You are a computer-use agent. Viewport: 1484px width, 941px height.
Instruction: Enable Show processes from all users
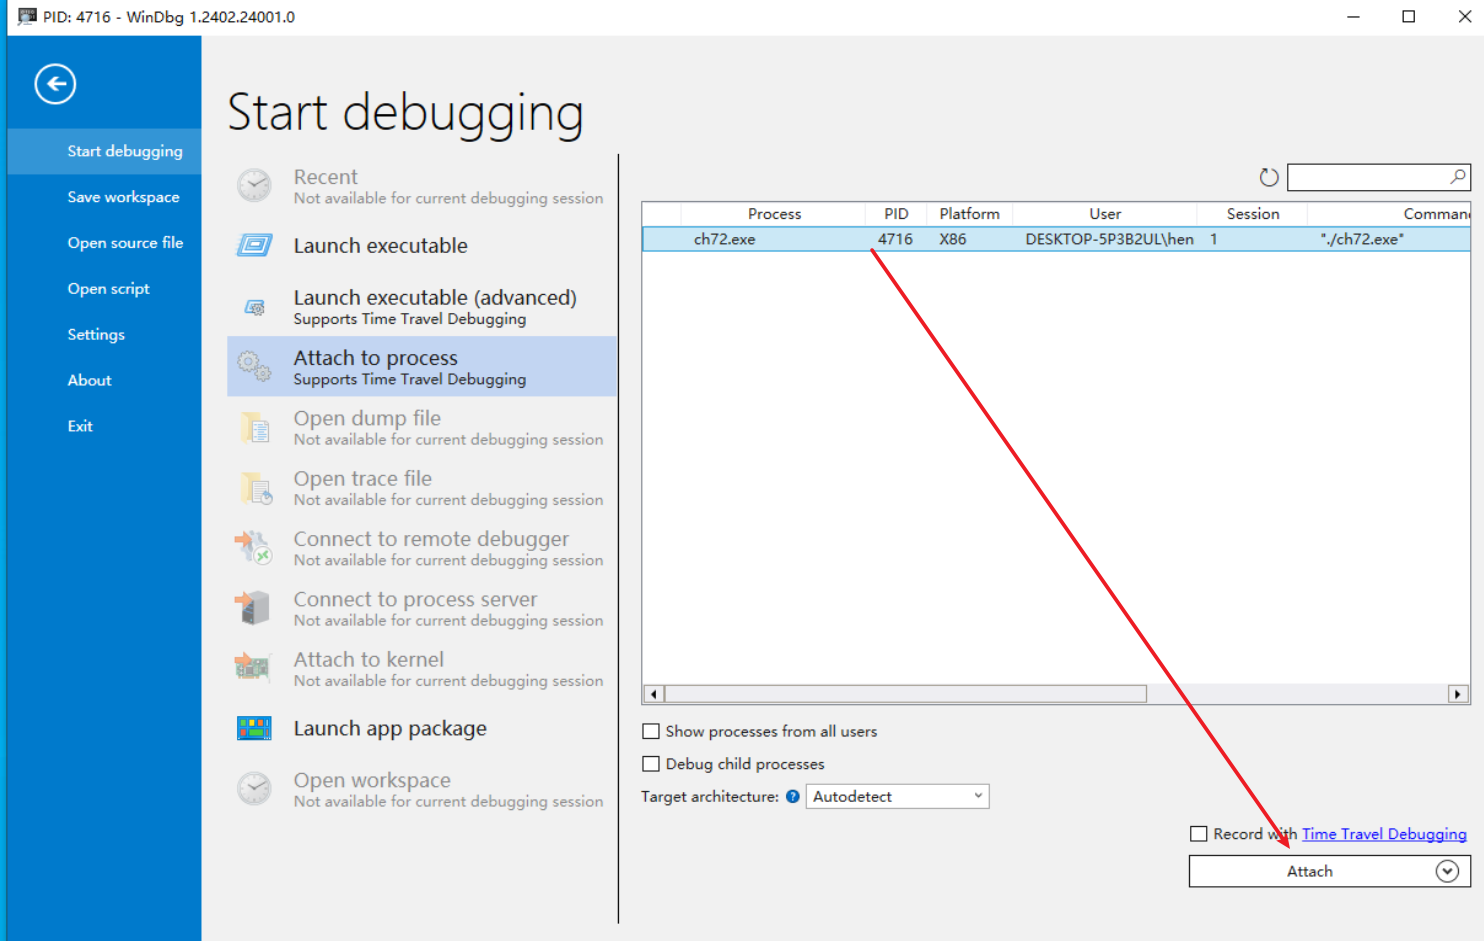(x=651, y=732)
